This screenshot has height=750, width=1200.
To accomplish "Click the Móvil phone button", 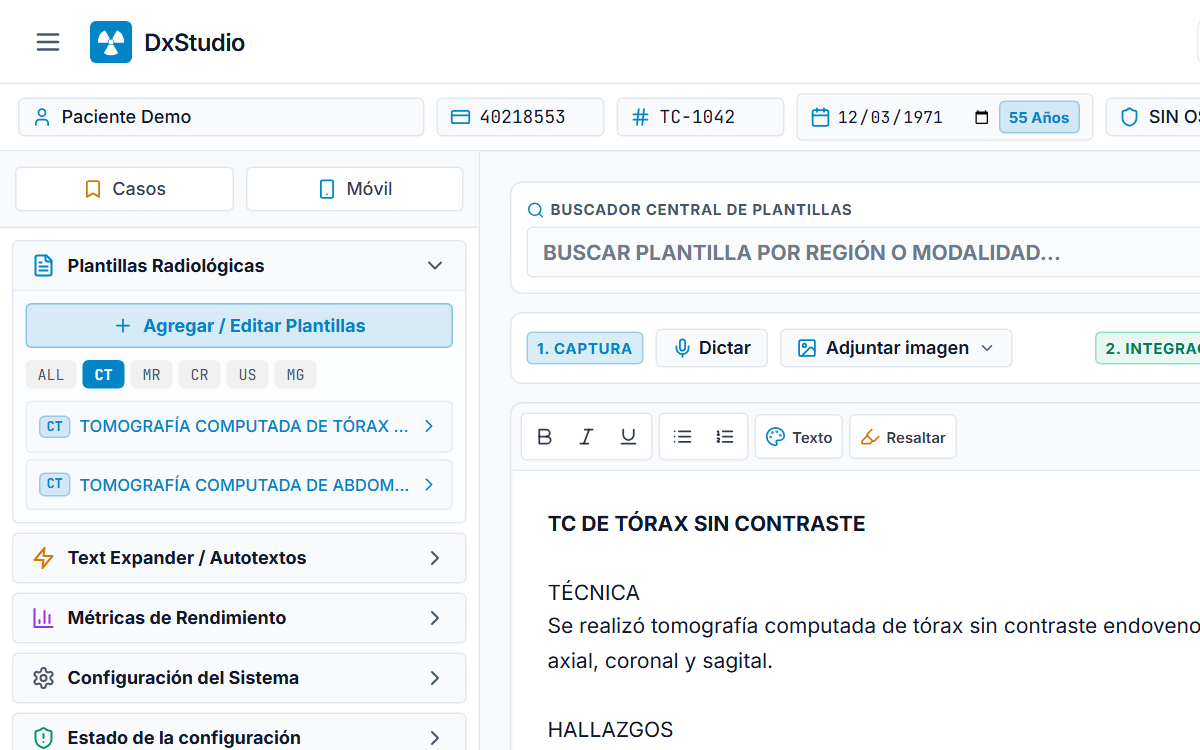I will pos(355,189).
